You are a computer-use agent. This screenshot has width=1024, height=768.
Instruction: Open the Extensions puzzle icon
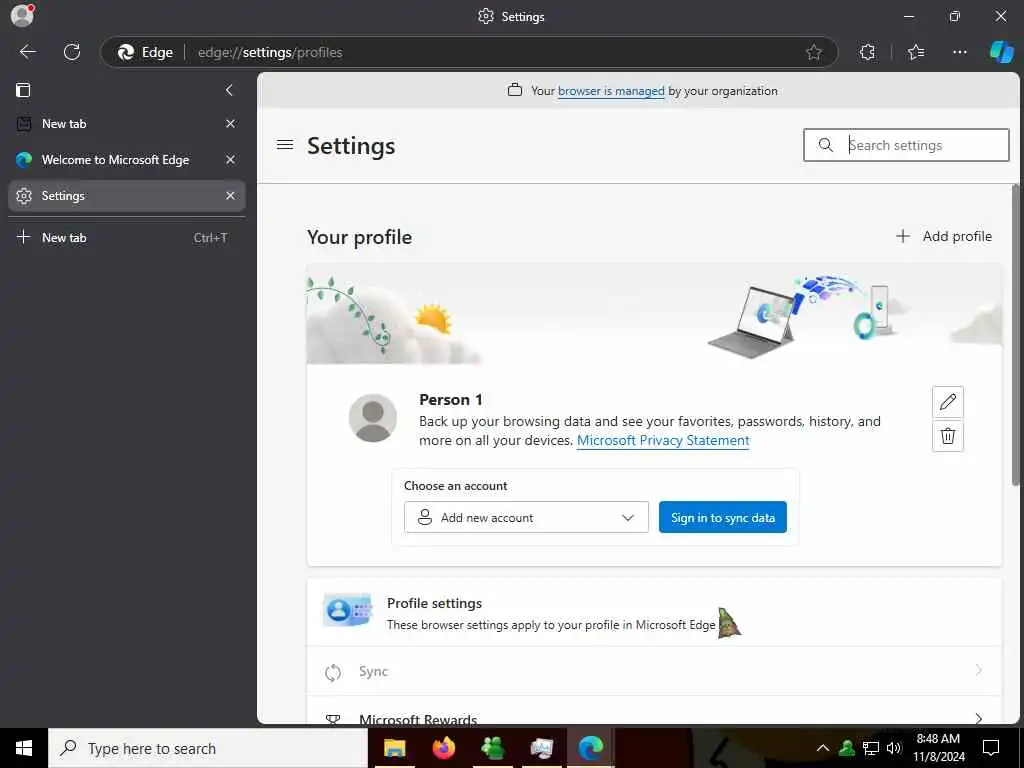(867, 52)
